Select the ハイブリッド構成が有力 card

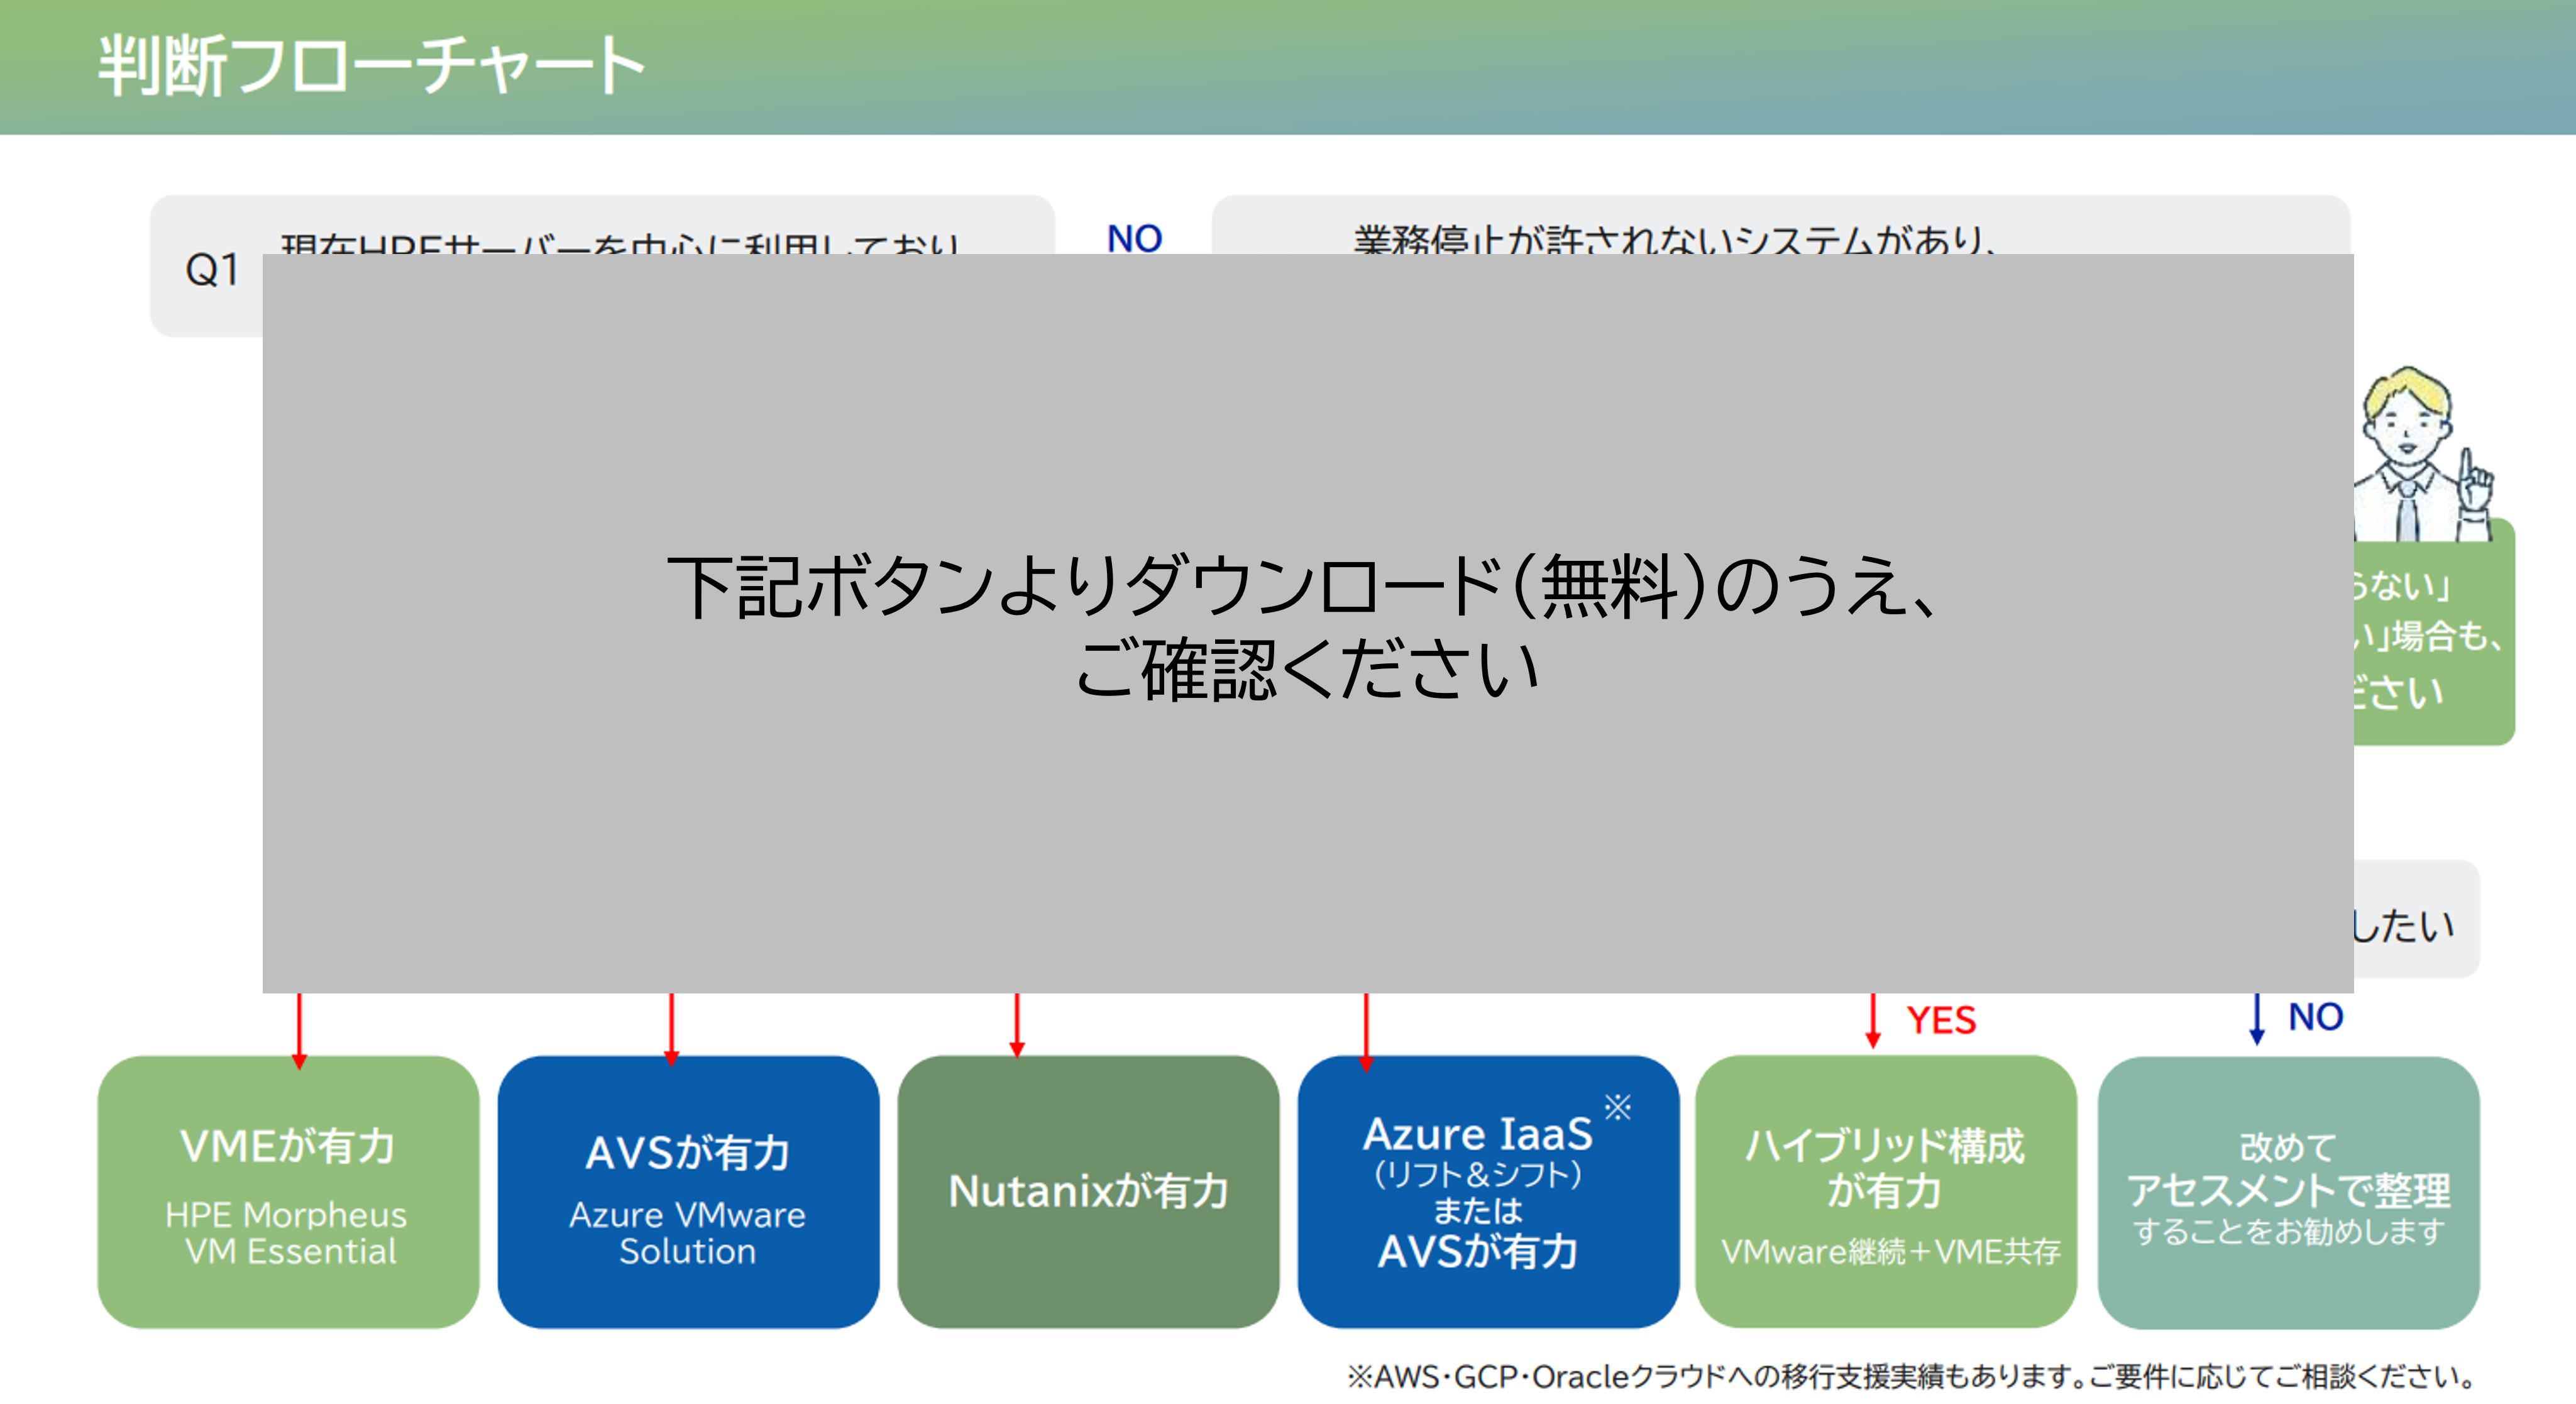click(x=1886, y=1191)
